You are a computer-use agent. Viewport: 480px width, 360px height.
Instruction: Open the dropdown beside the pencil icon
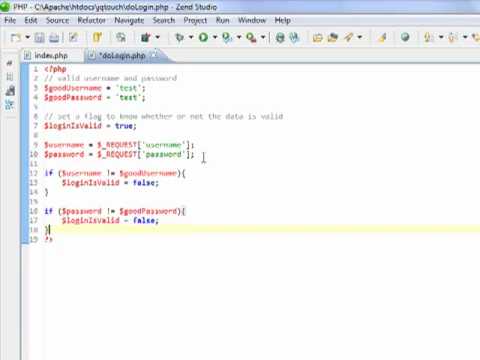(x=360, y=37)
